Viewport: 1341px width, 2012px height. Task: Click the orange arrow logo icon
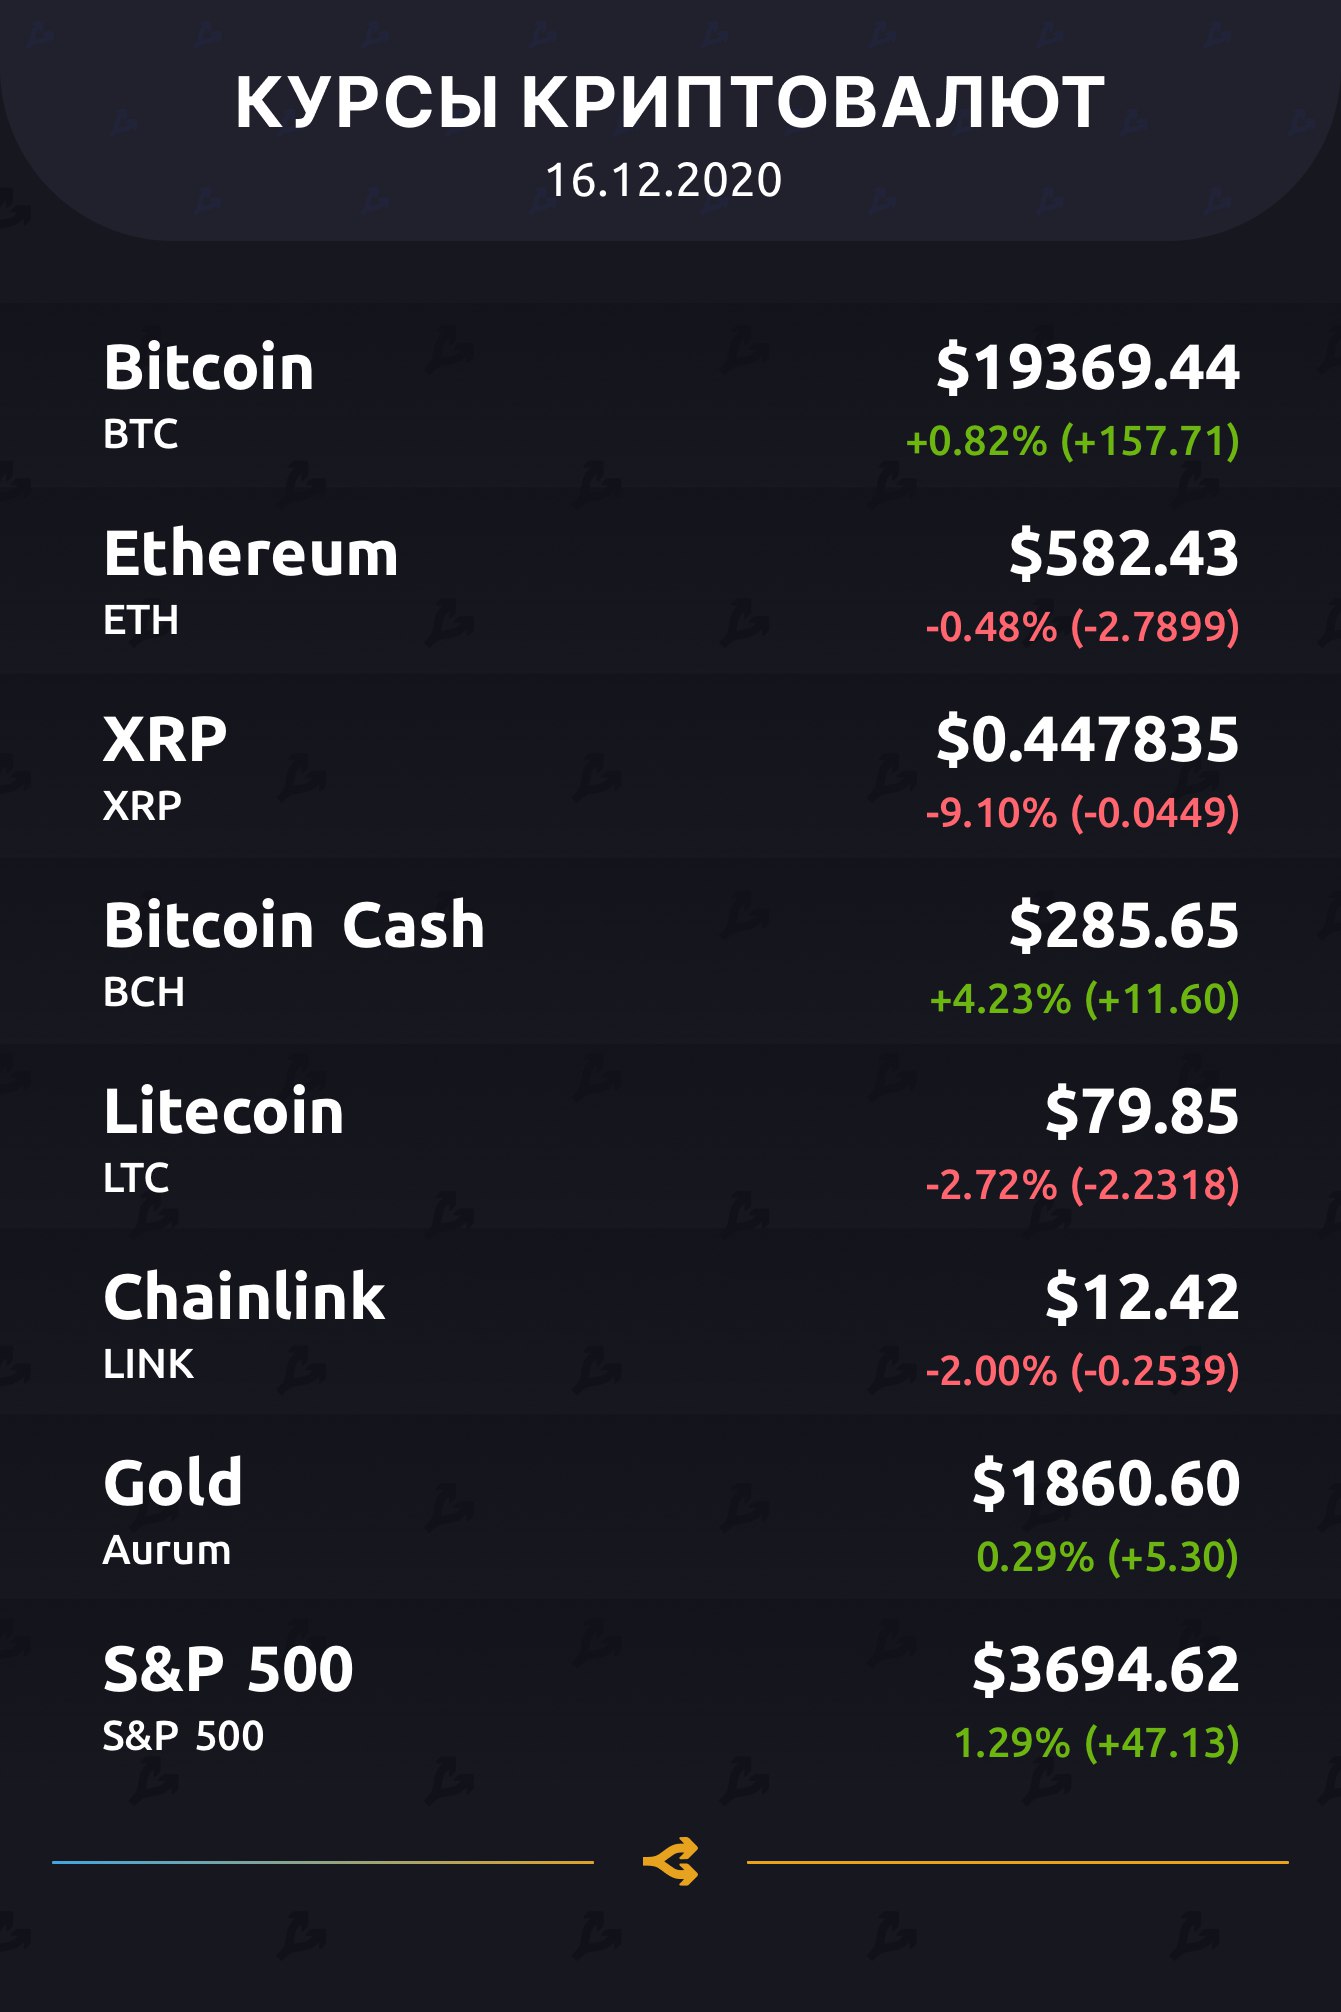tap(670, 1861)
